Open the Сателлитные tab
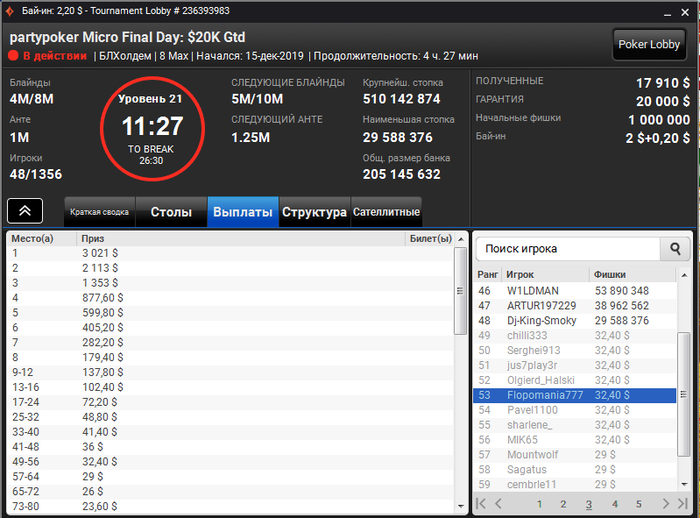Screen dimensions: 700x518 tap(387, 212)
